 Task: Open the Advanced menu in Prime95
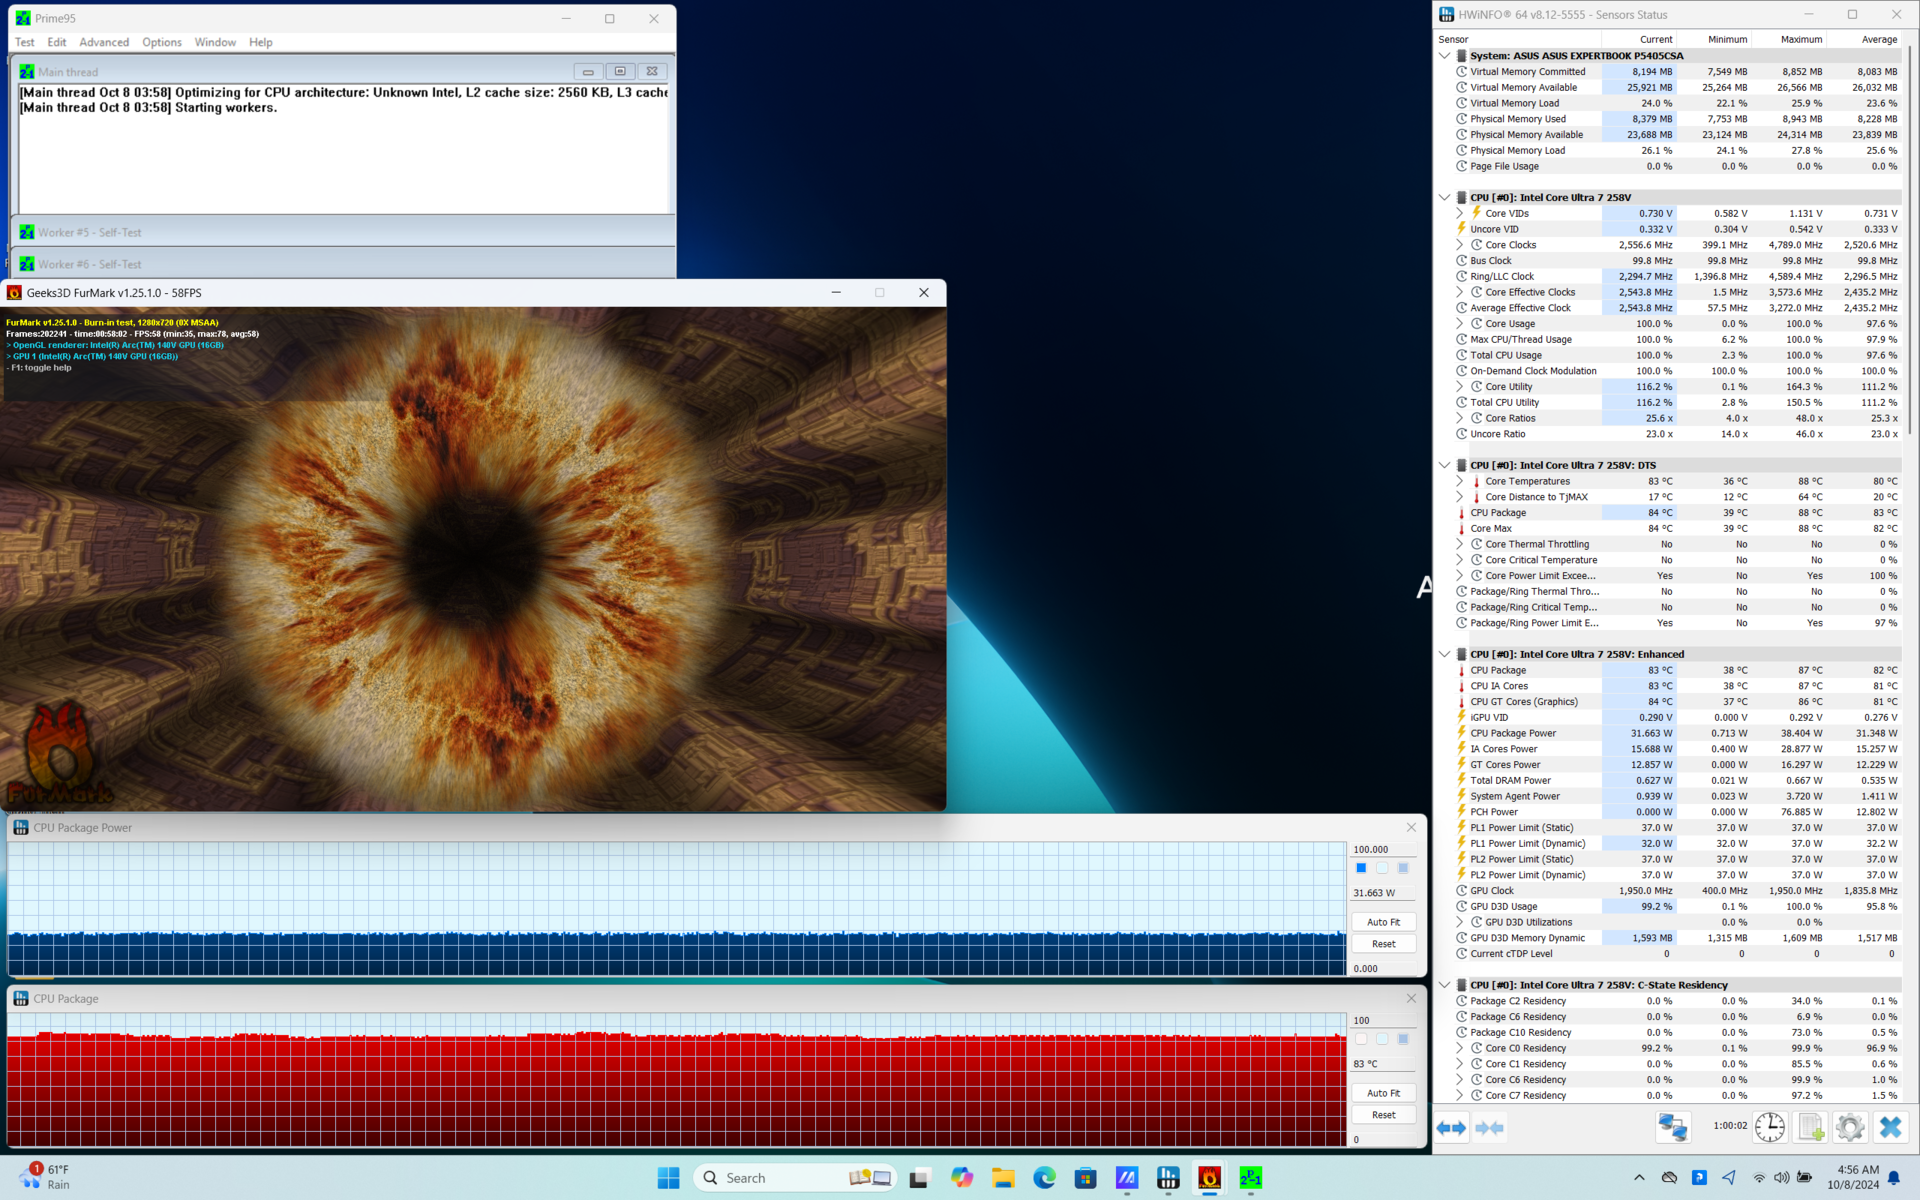pyautogui.click(x=104, y=42)
